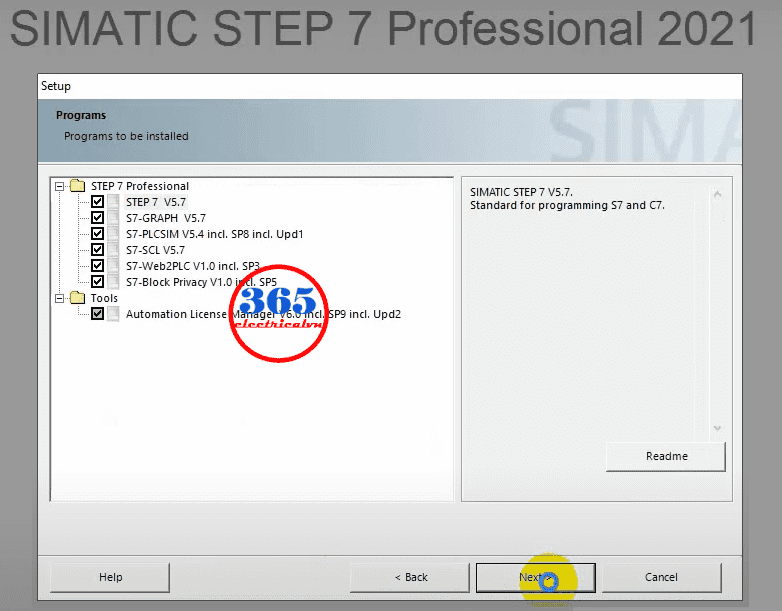
Task: Click the Tools folder icon
Action: pyautogui.click(x=77, y=298)
